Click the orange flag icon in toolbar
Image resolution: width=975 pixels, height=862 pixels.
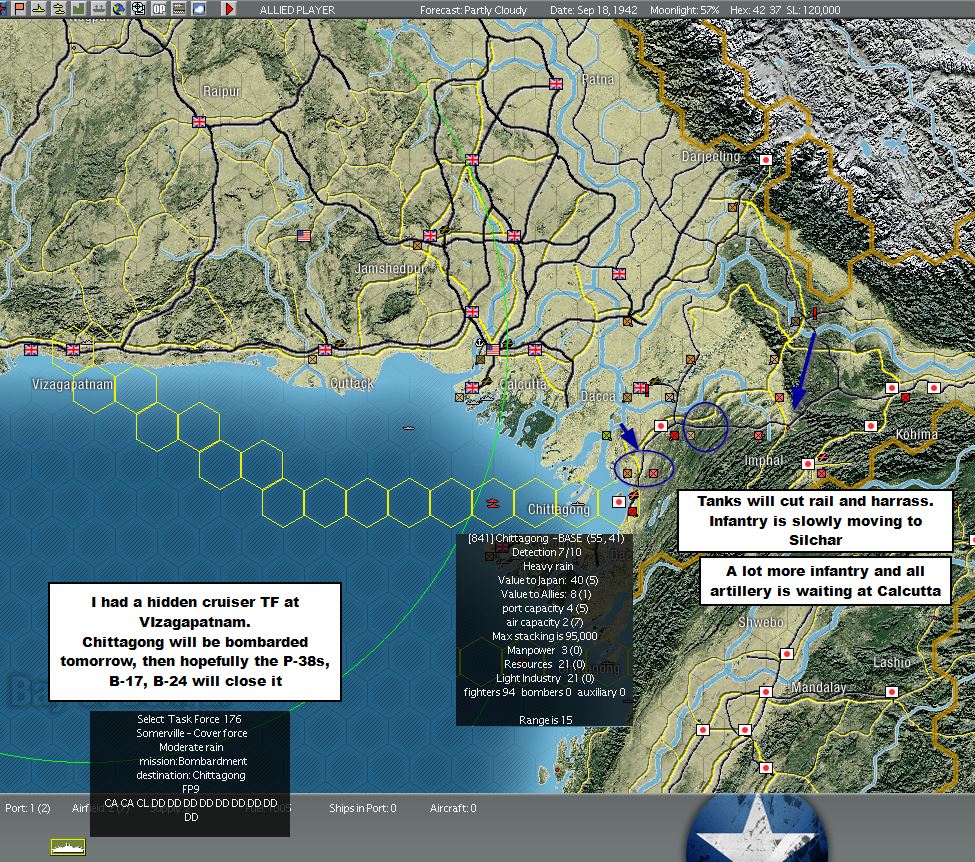[19, 9]
